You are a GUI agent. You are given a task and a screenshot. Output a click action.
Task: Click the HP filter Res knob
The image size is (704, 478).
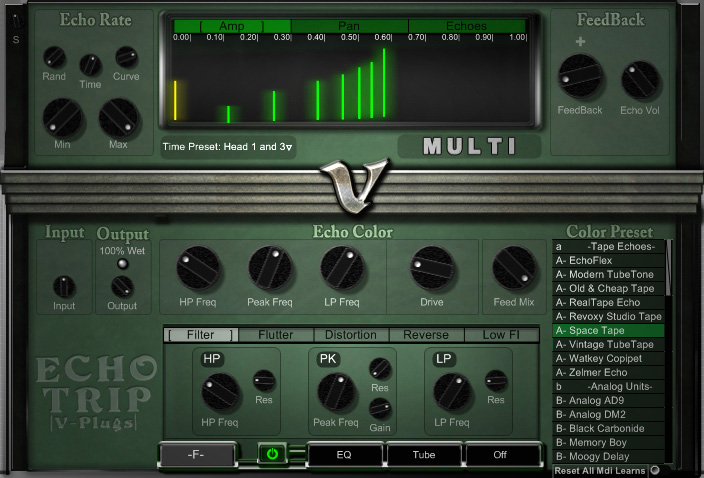click(264, 381)
